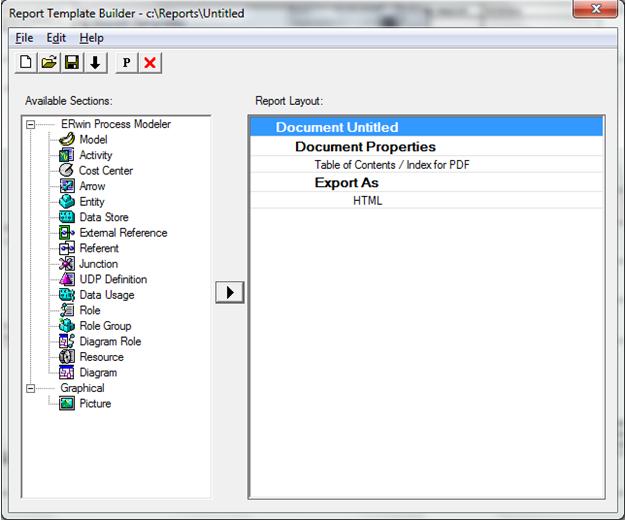The width and height of the screenshot is (626, 521).
Task: Click the P properties toolbar icon
Action: coord(127,63)
